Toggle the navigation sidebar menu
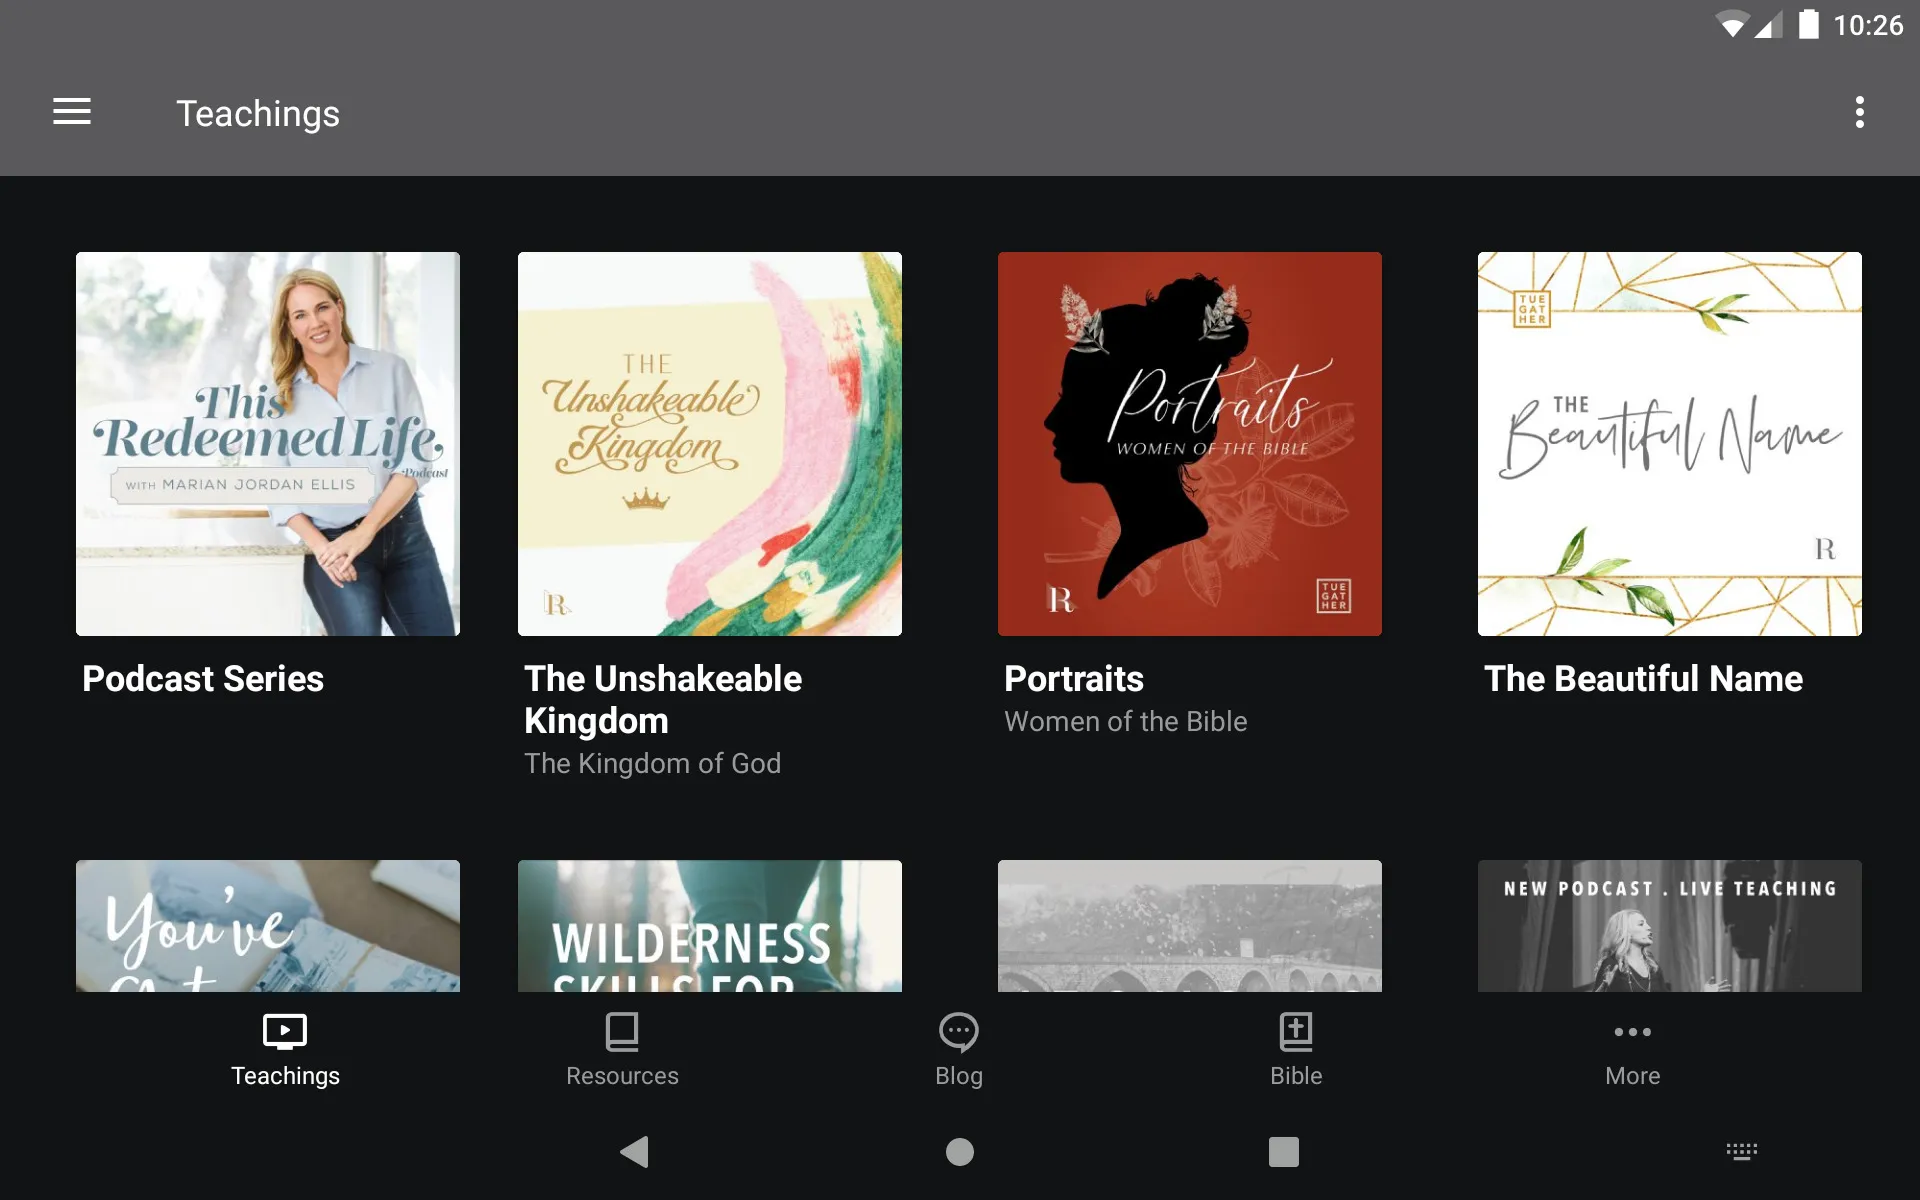Image resolution: width=1920 pixels, height=1200 pixels. pyautogui.click(x=72, y=113)
